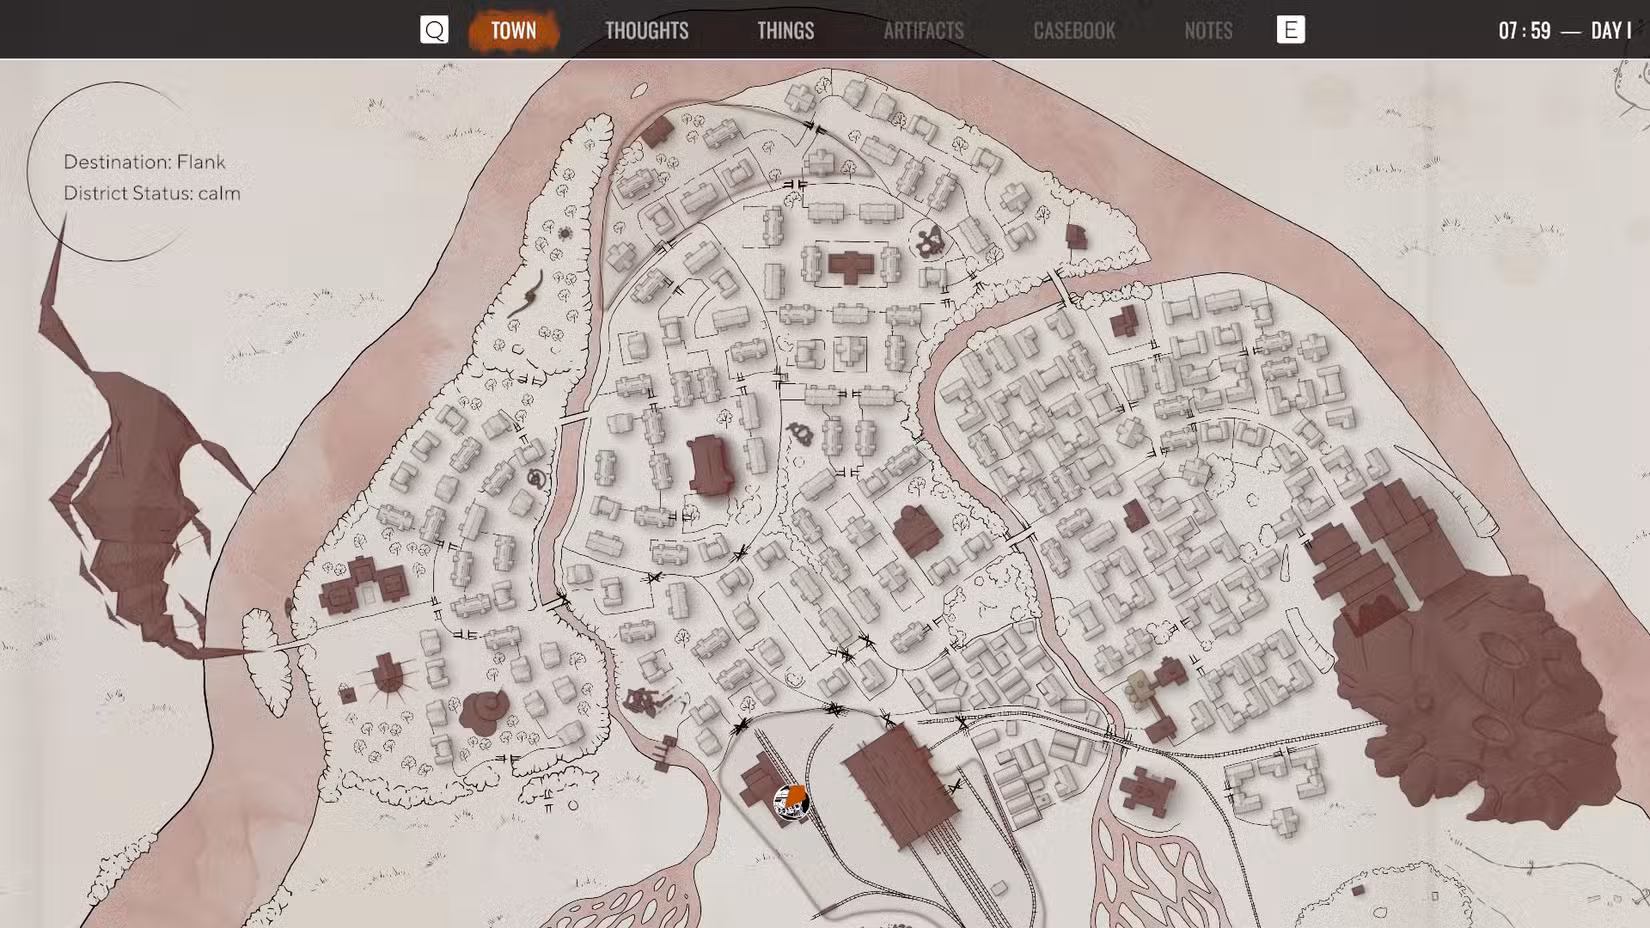
Task: Click the Destination: Flank label
Action: coord(144,161)
